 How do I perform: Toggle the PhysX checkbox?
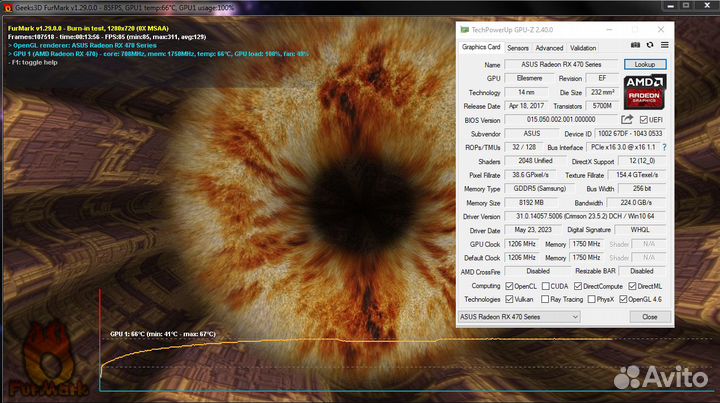[x=591, y=299]
